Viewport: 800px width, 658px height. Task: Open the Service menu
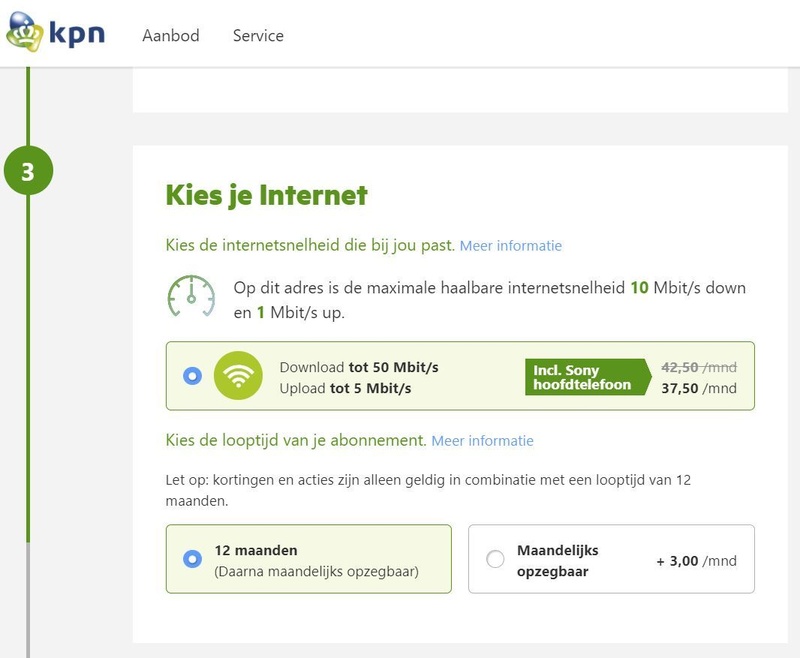[258, 36]
